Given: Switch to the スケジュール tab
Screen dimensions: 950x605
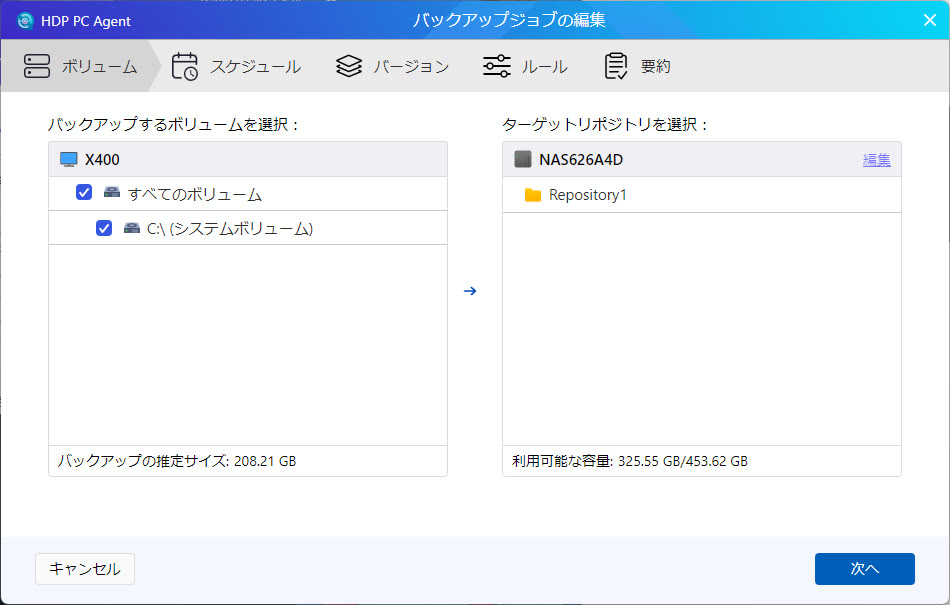Looking at the screenshot, I should [x=254, y=67].
